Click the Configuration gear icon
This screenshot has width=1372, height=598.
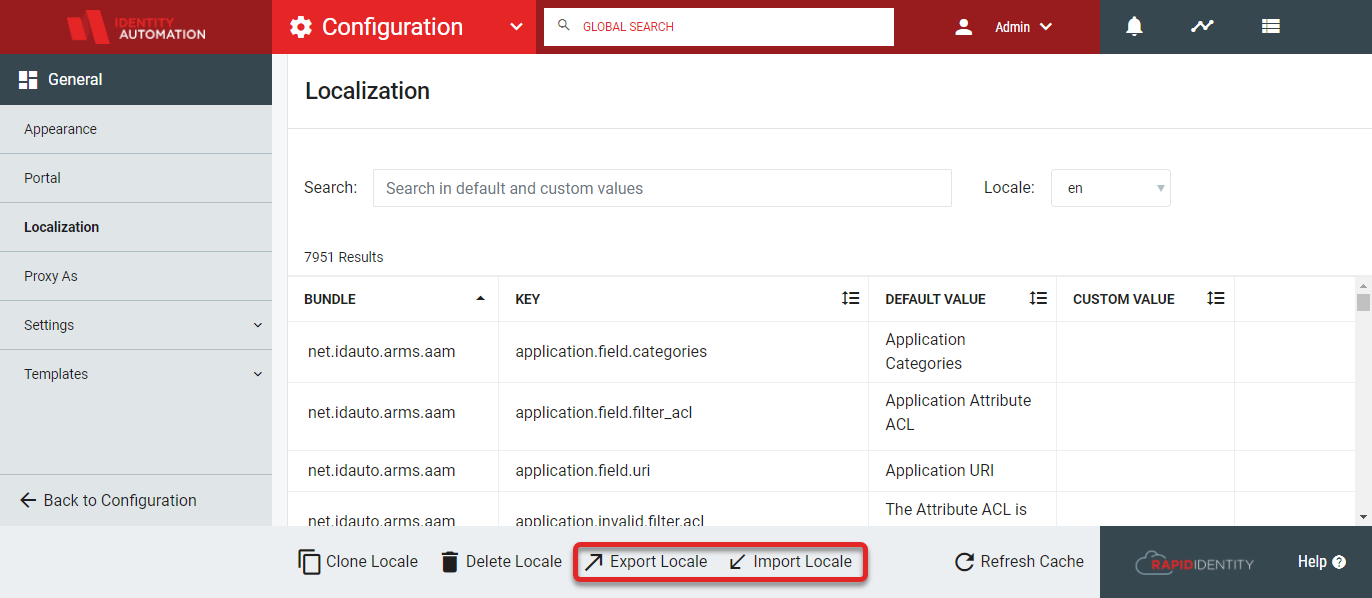(x=301, y=27)
